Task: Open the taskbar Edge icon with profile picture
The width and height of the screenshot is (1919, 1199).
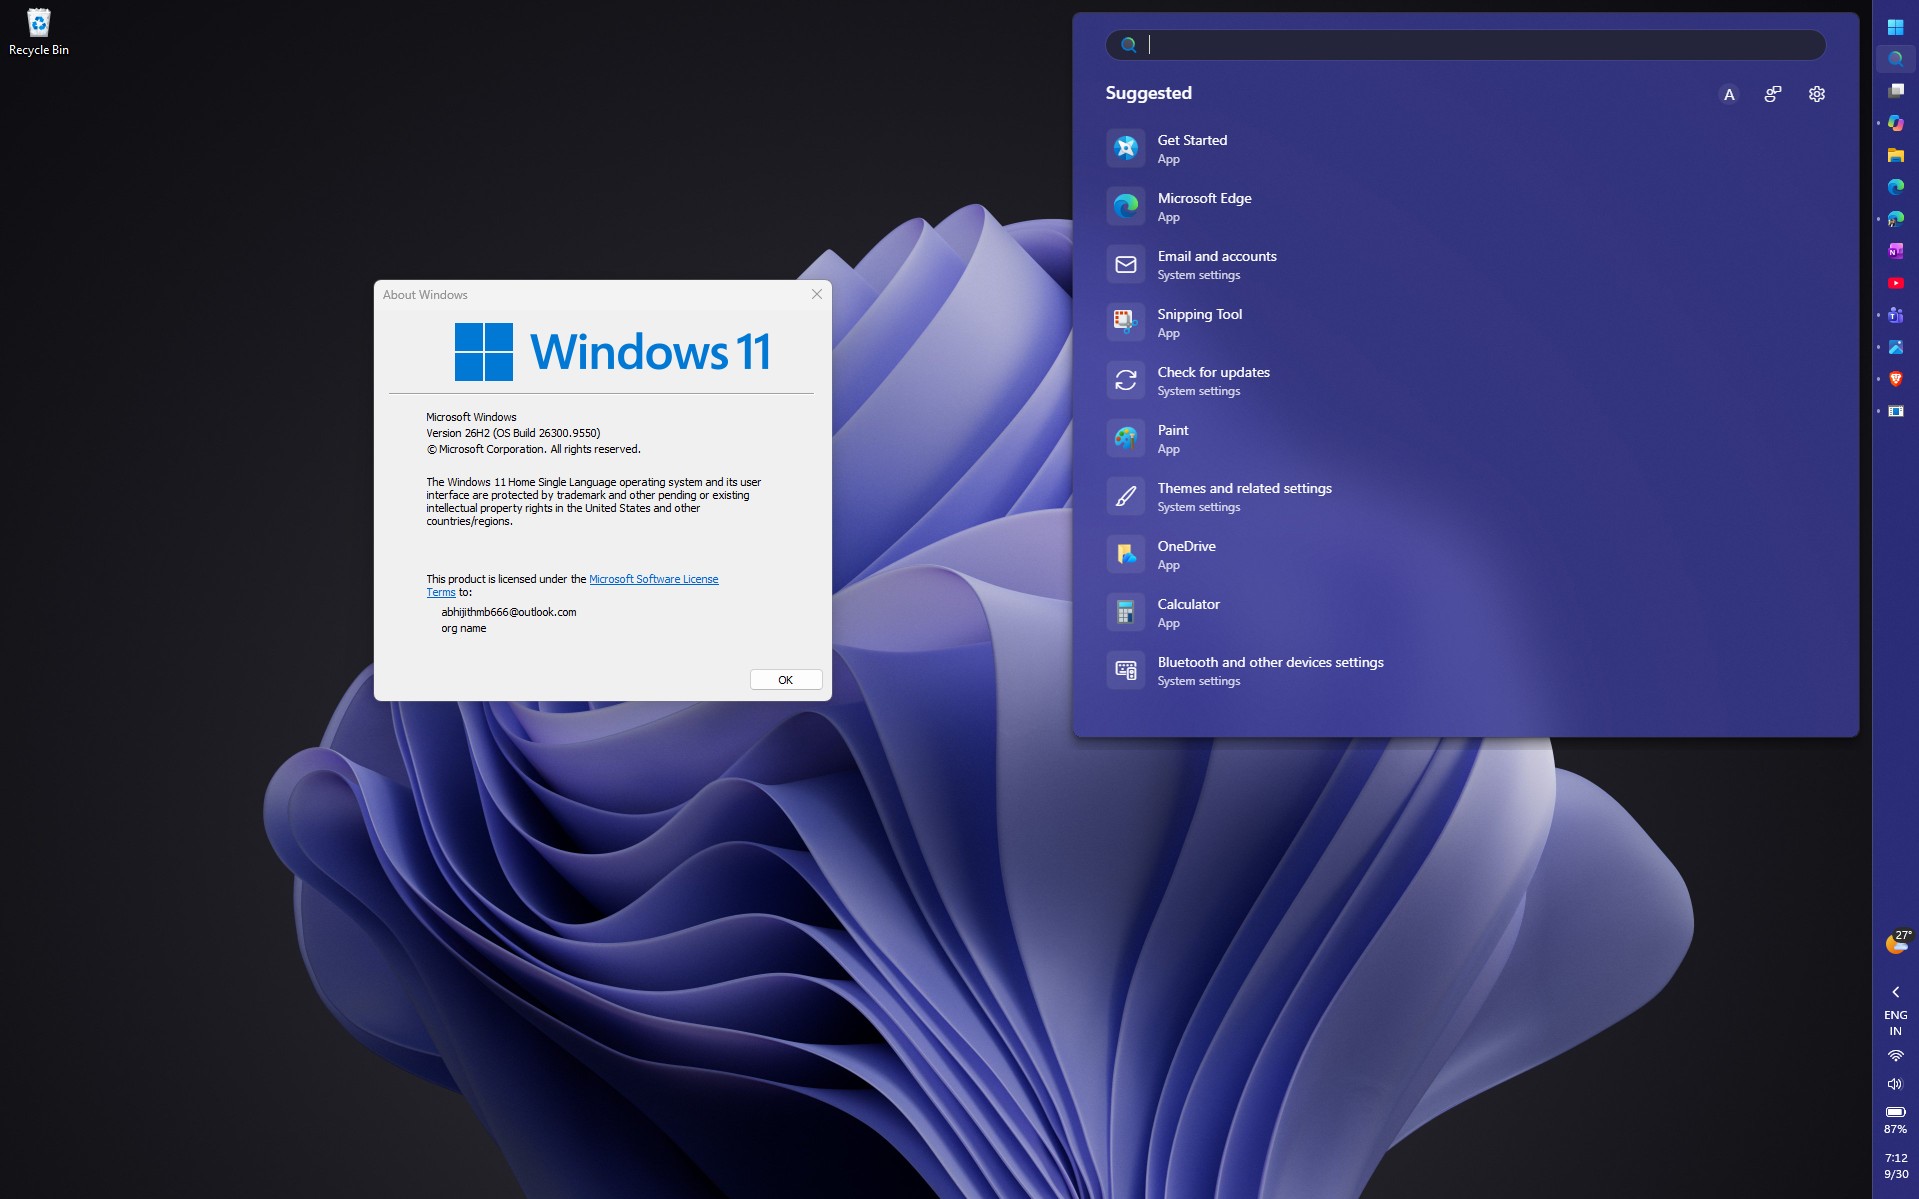Action: coord(1895,219)
